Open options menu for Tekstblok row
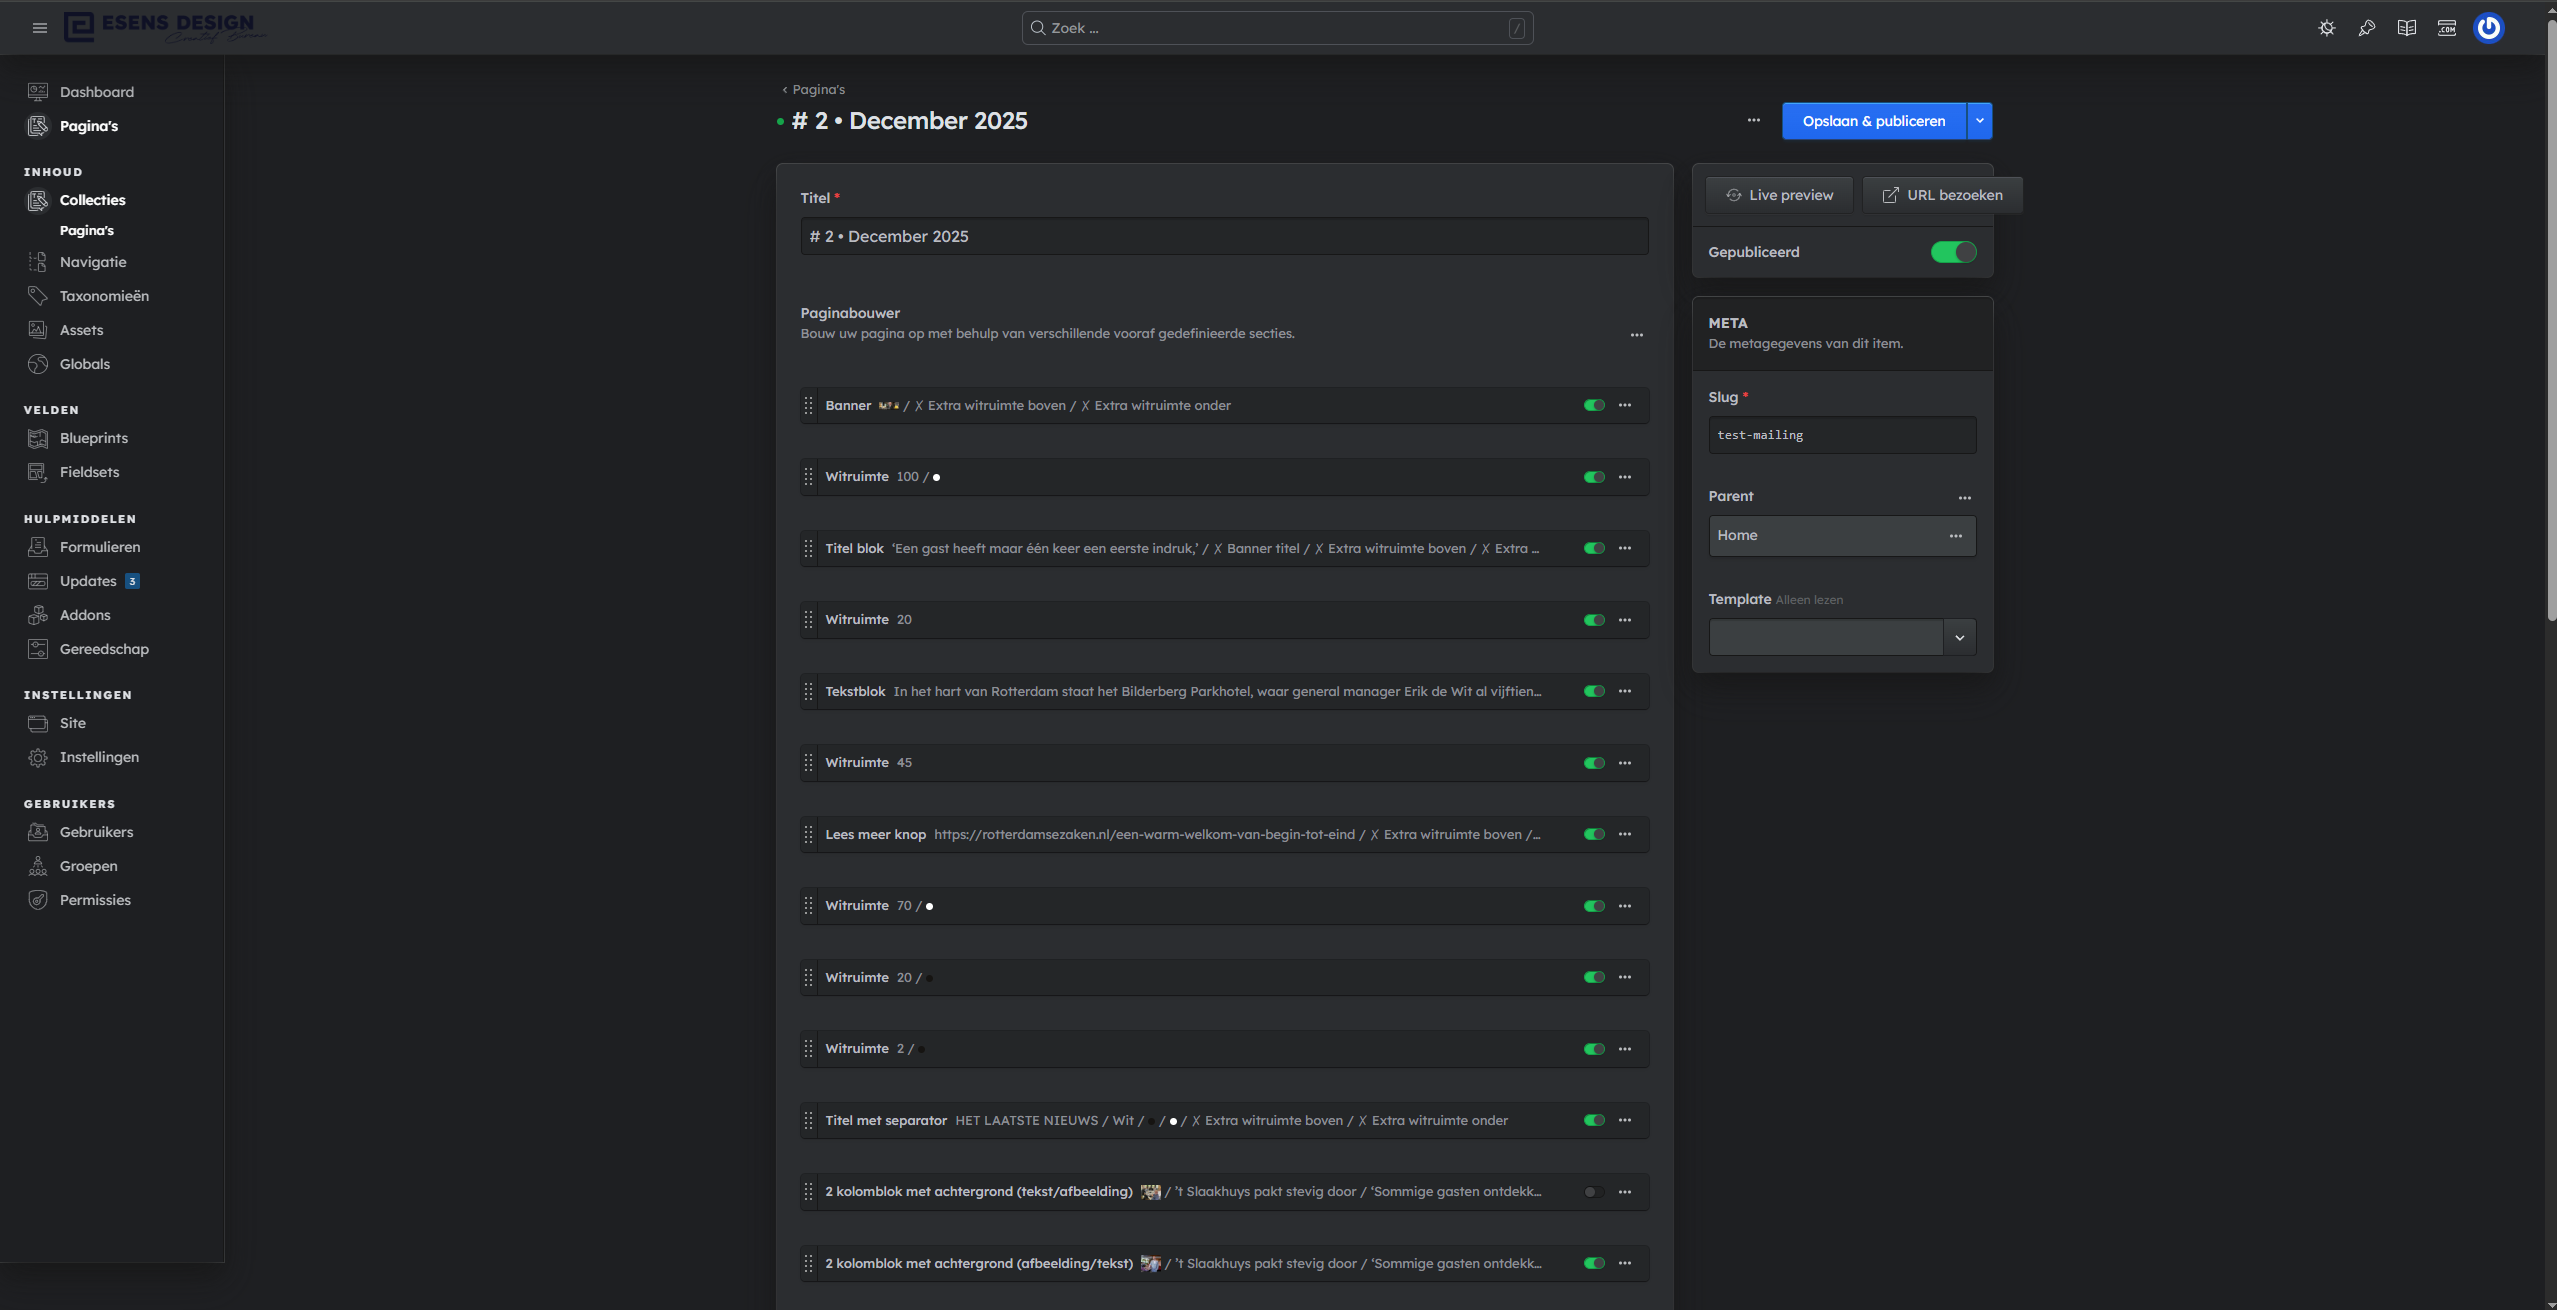2557x1310 pixels. point(1625,691)
